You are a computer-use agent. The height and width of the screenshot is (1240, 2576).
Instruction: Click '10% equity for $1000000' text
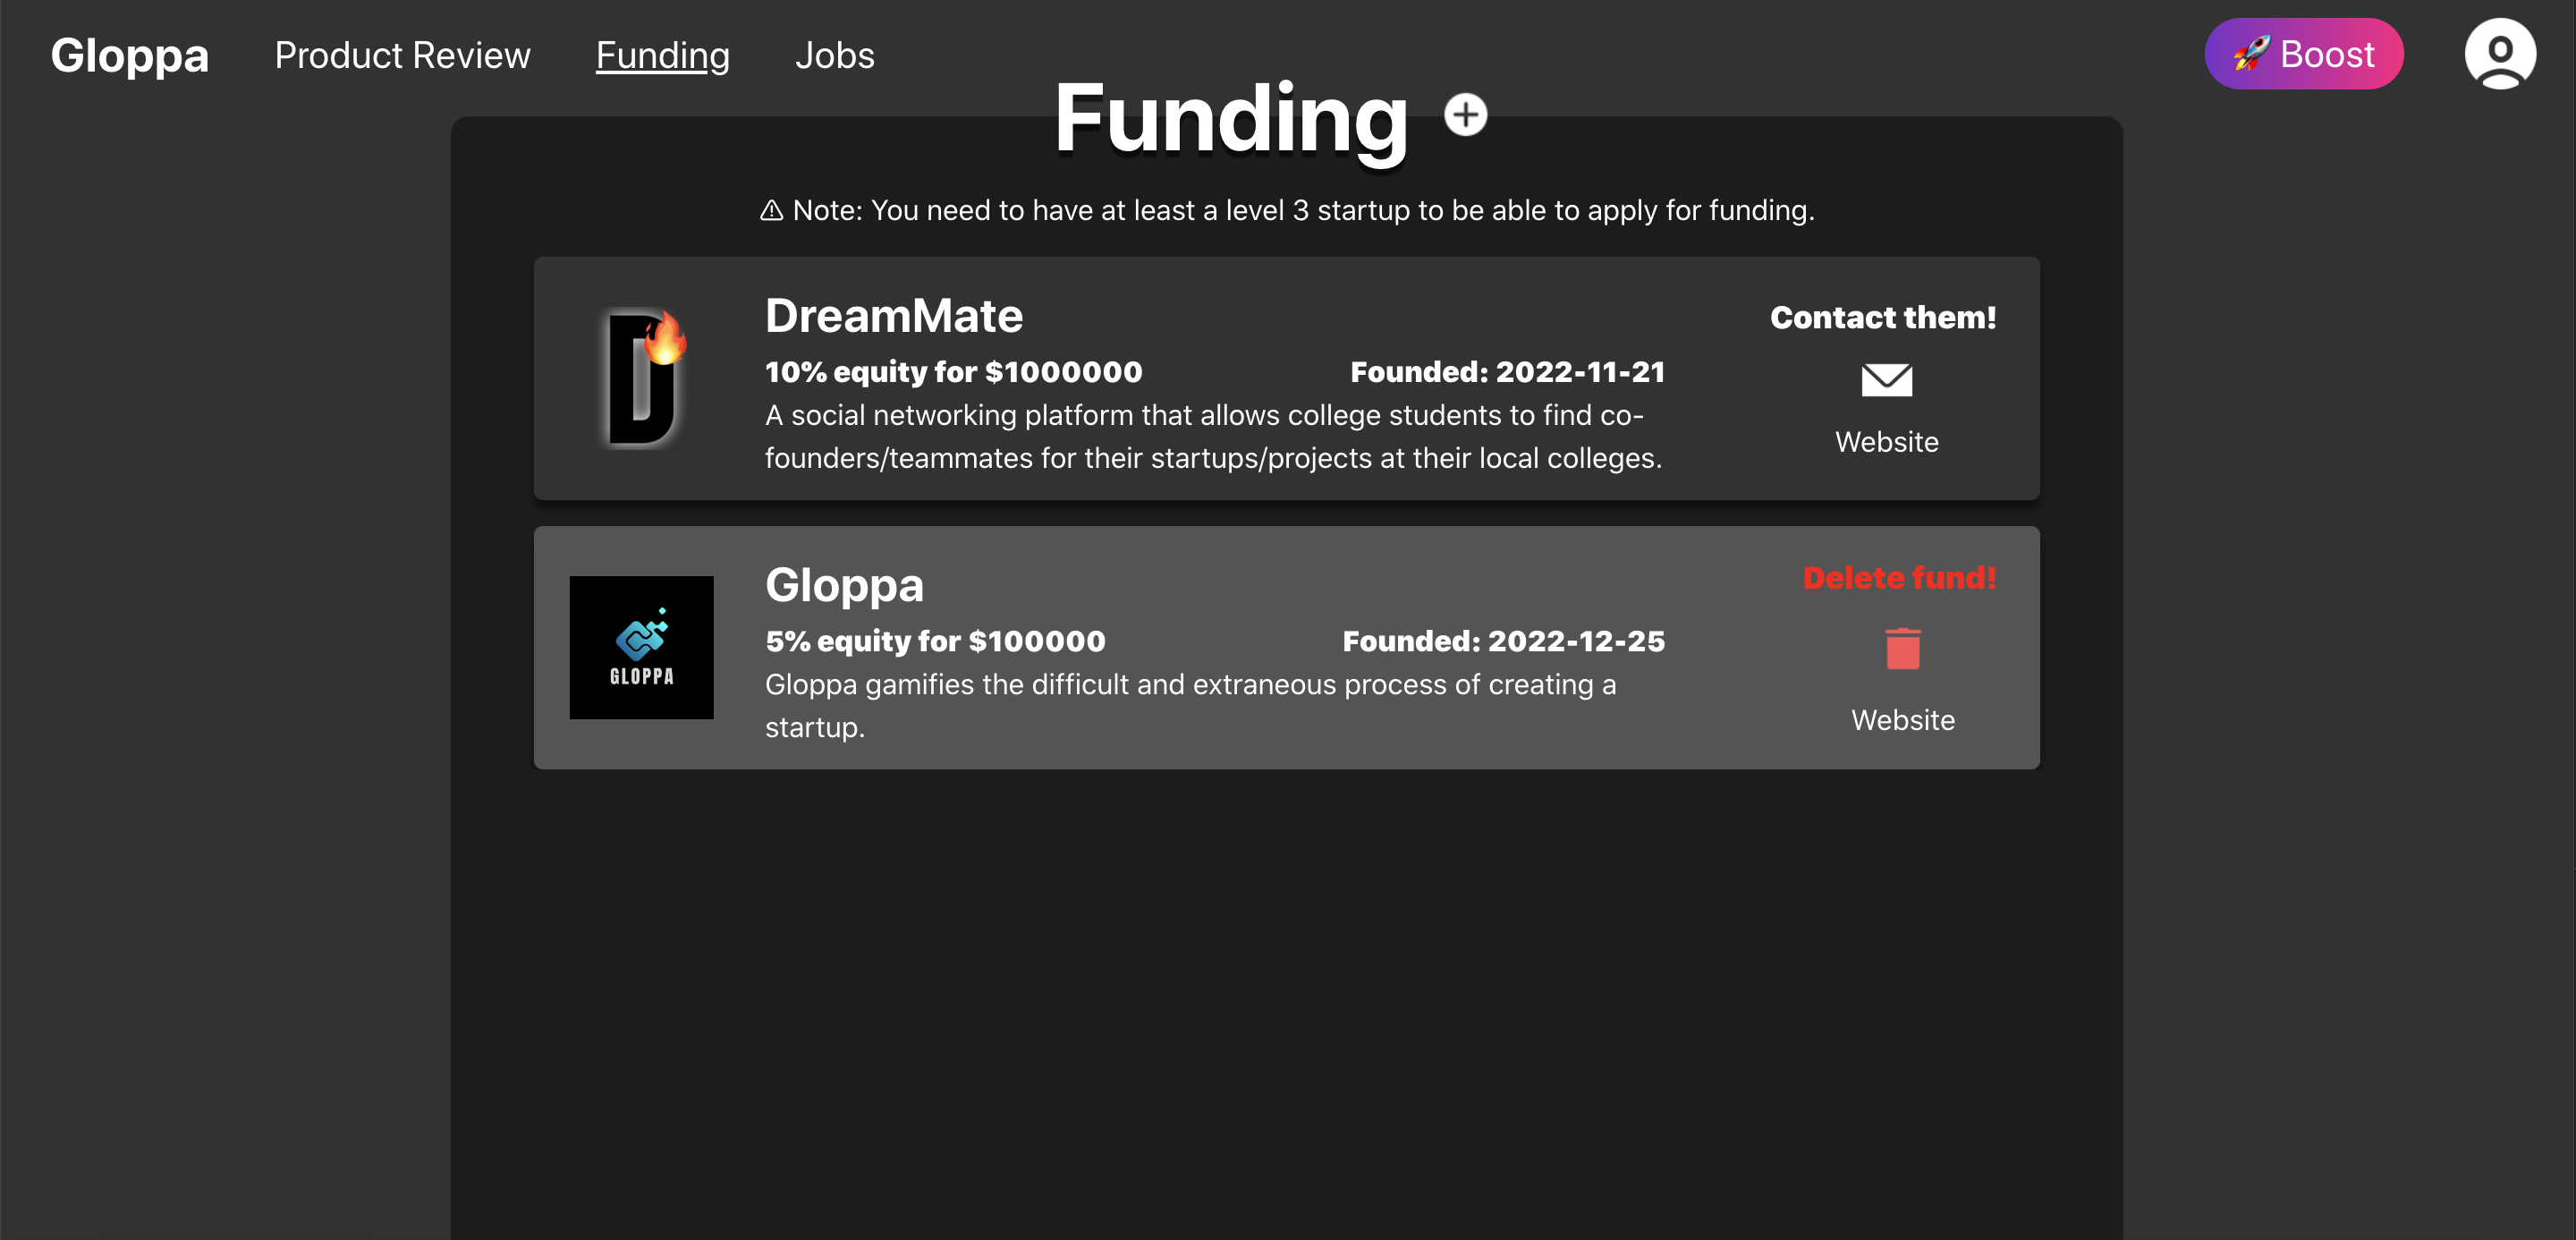953,372
